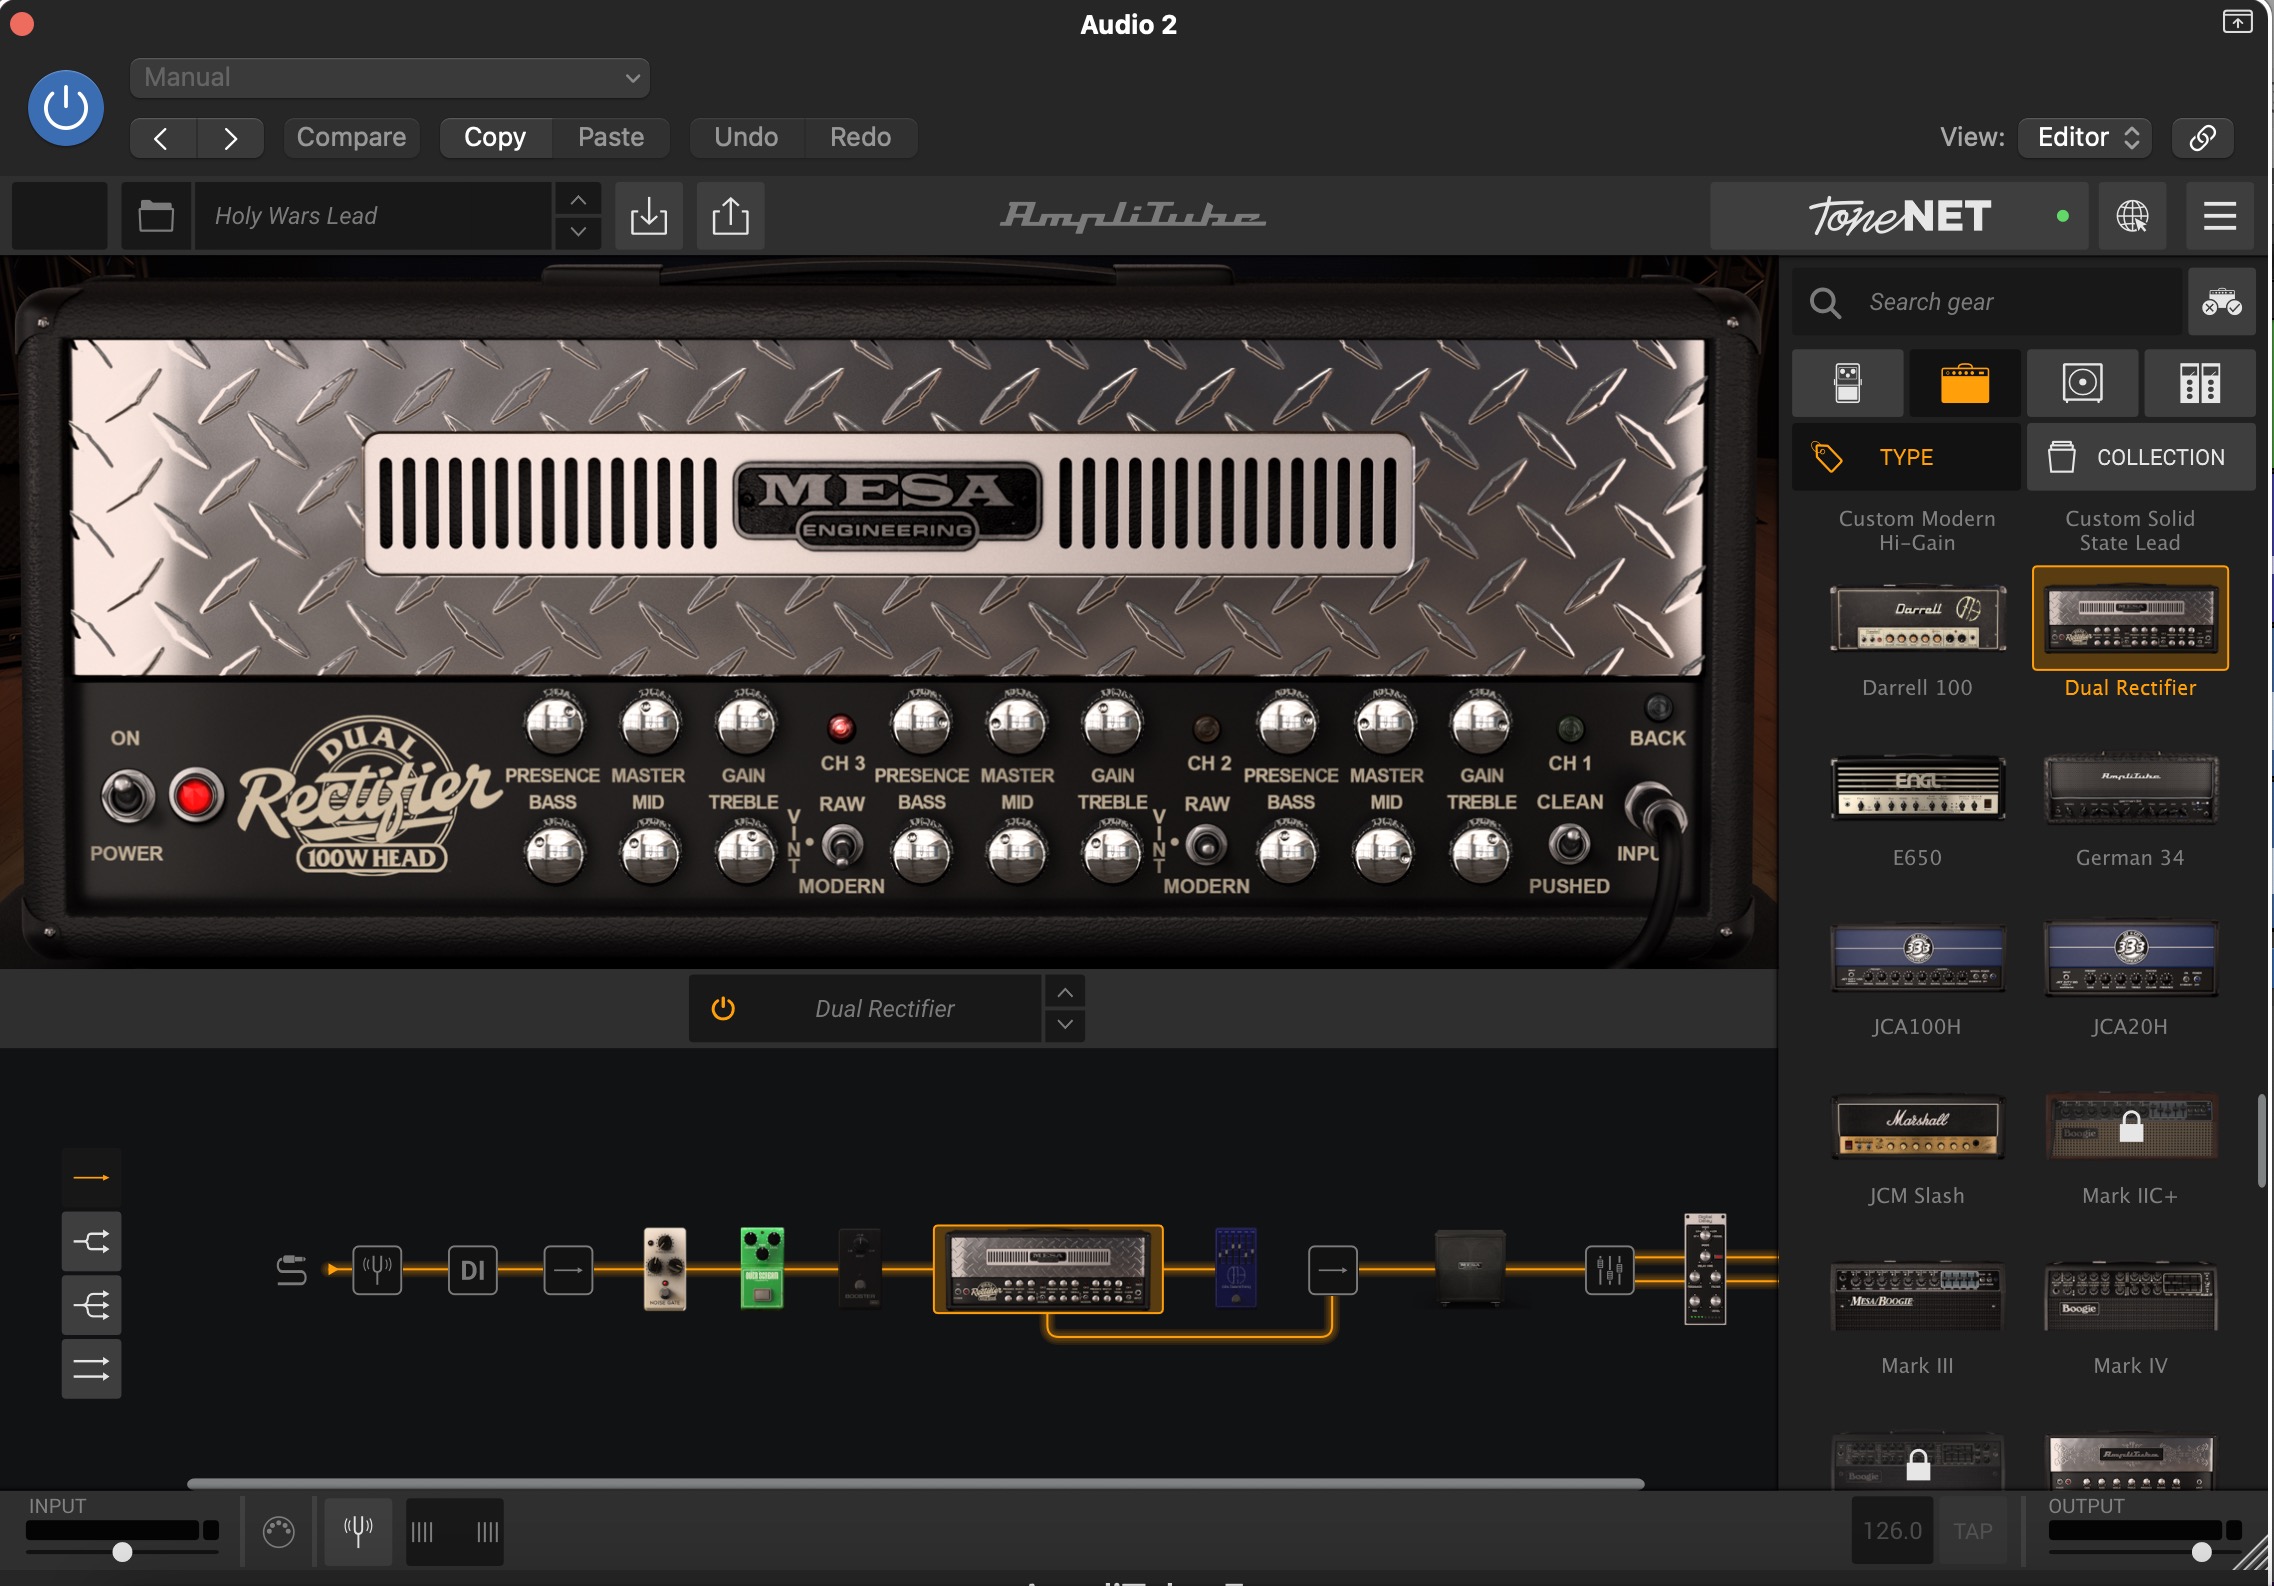Select the Dual Rectifier amp thumbnail
2274x1586 pixels.
click(2130, 619)
